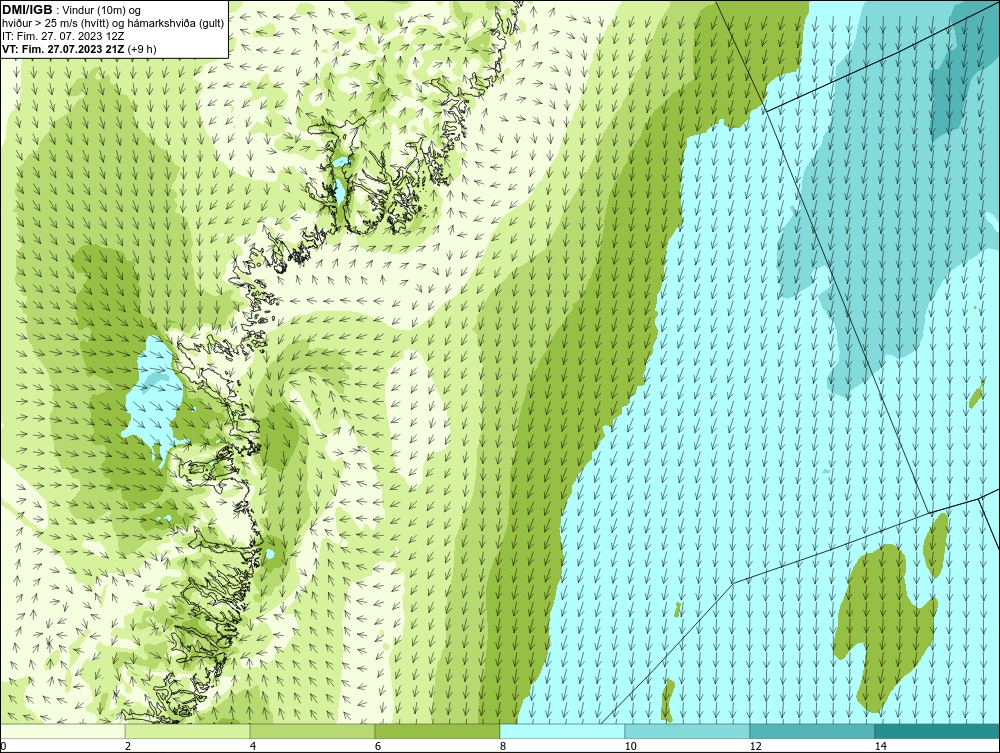Click the 'Vindur (10m) og' text
The image size is (1000, 753).
tap(103, 10)
